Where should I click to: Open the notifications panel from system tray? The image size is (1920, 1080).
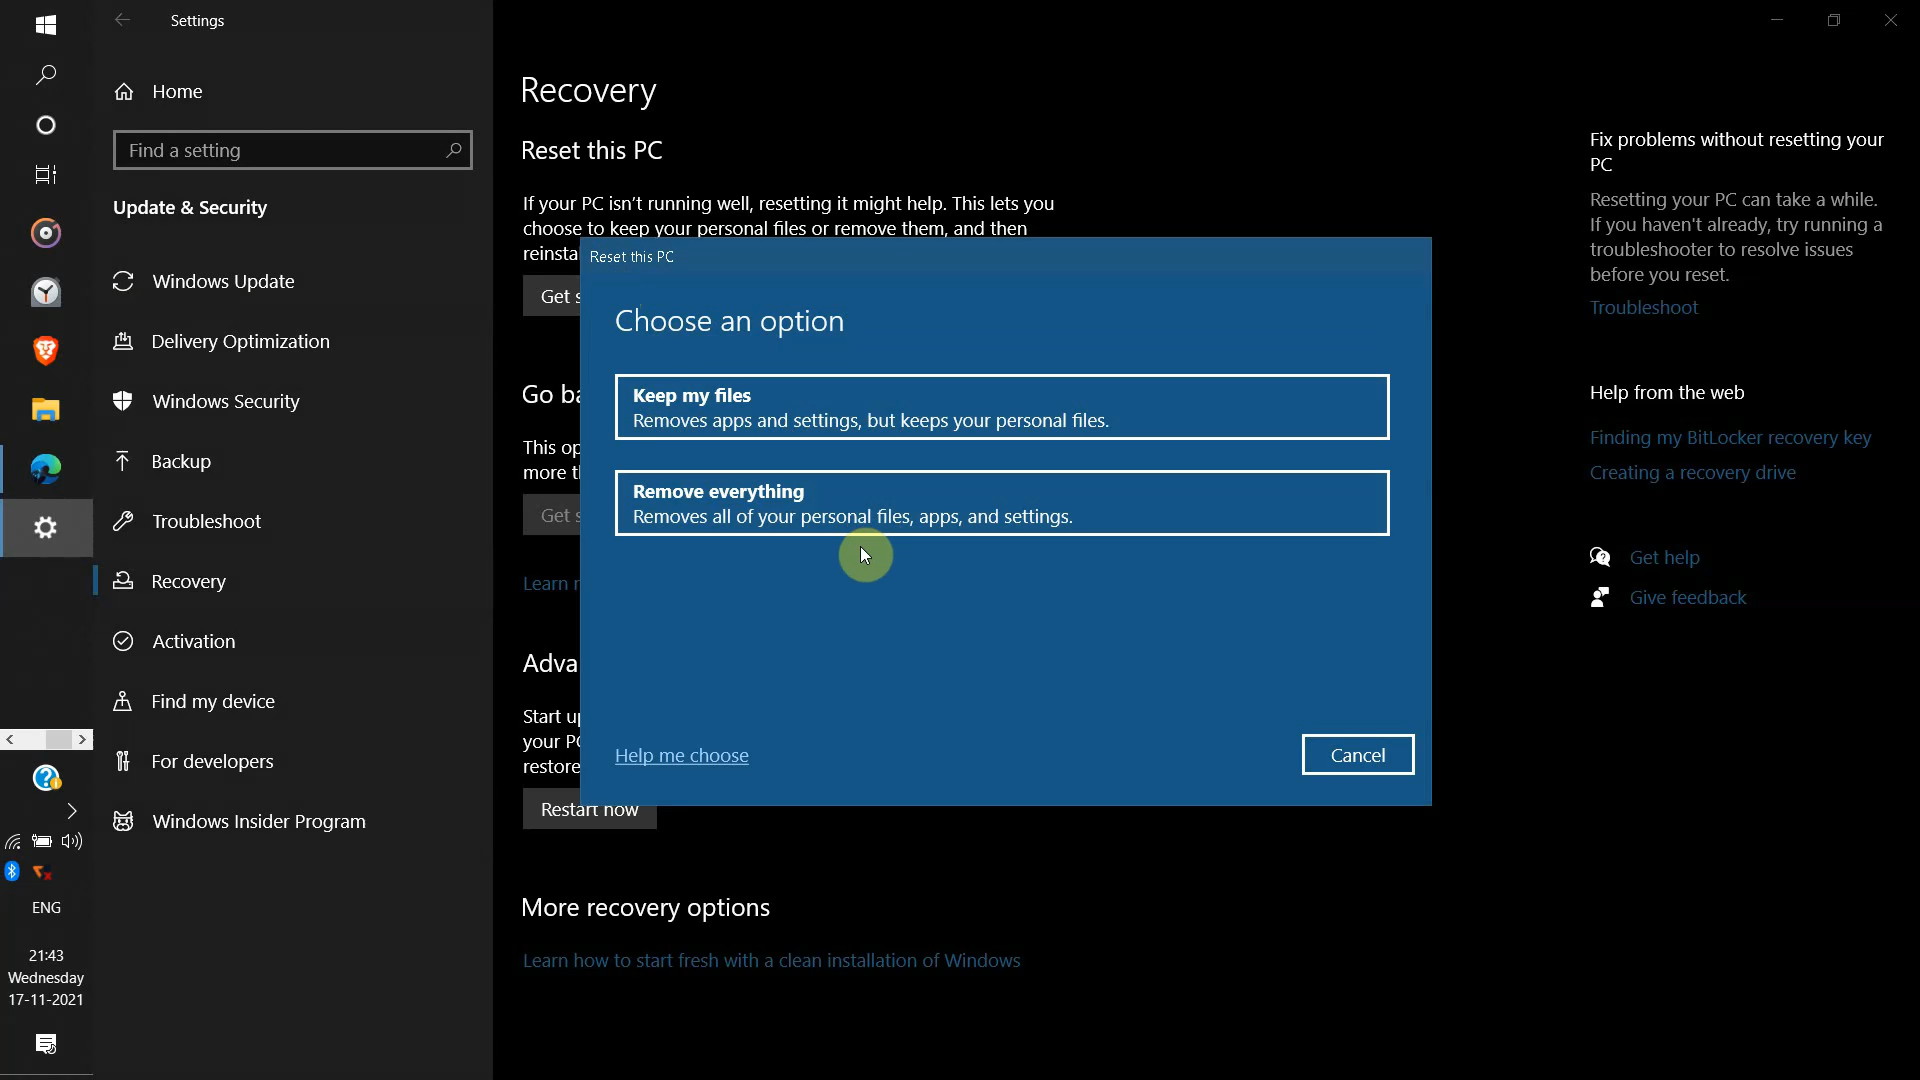46,1044
